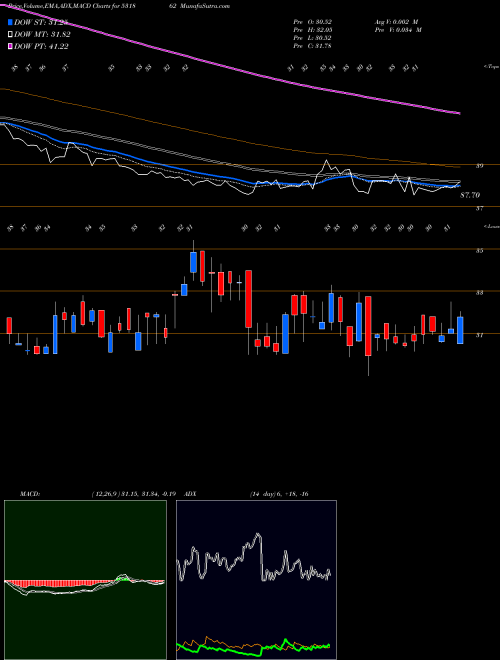This screenshot has width=500, height=660.
Task: Click the Pre L low price value
Action: pos(322,37)
